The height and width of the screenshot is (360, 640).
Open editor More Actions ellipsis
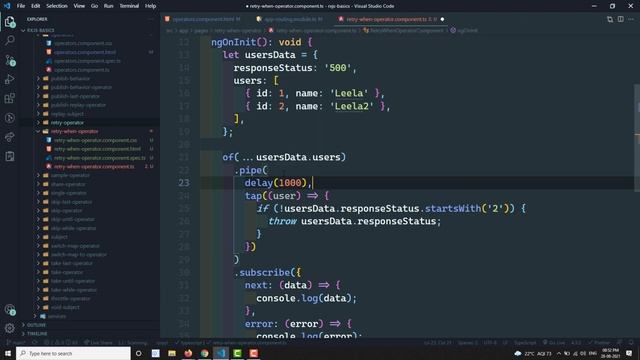pos(631,19)
